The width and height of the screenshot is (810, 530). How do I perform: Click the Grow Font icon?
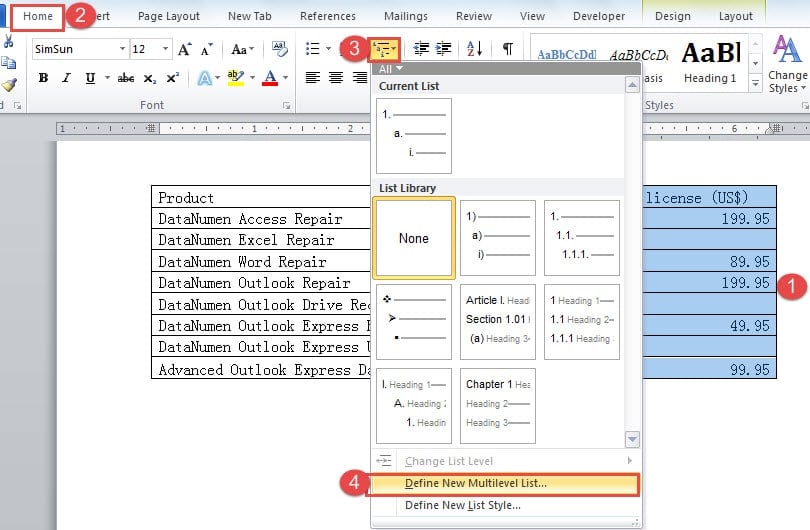click(184, 50)
